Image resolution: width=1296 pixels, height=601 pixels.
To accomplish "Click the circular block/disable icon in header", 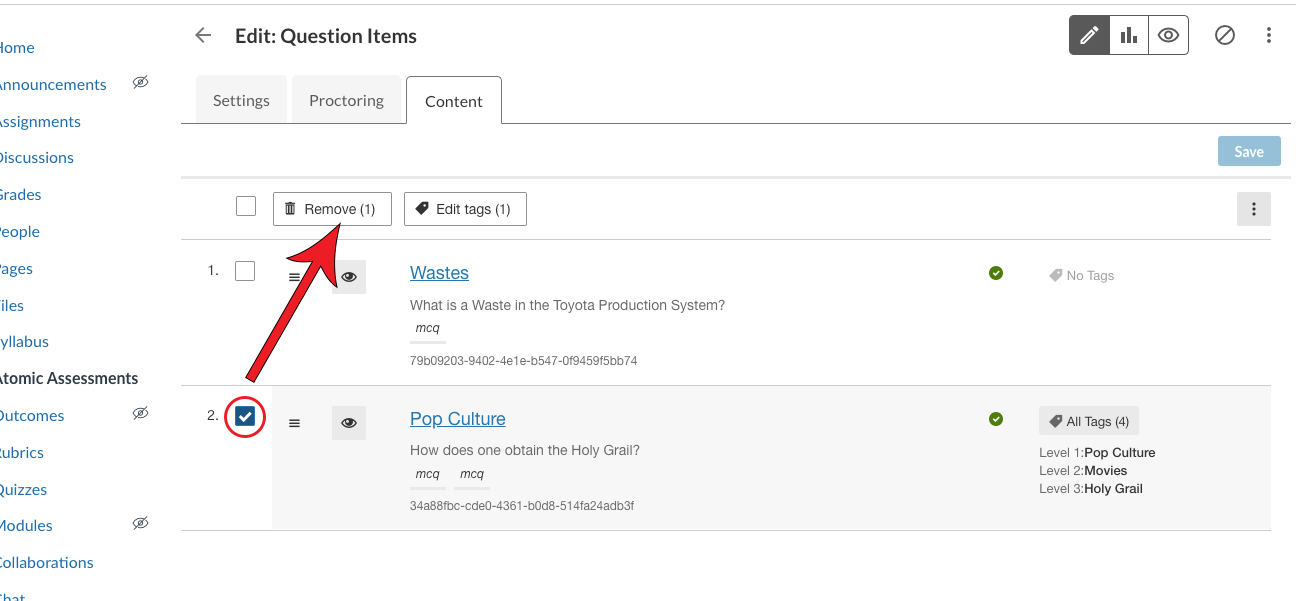I will 1225,34.
